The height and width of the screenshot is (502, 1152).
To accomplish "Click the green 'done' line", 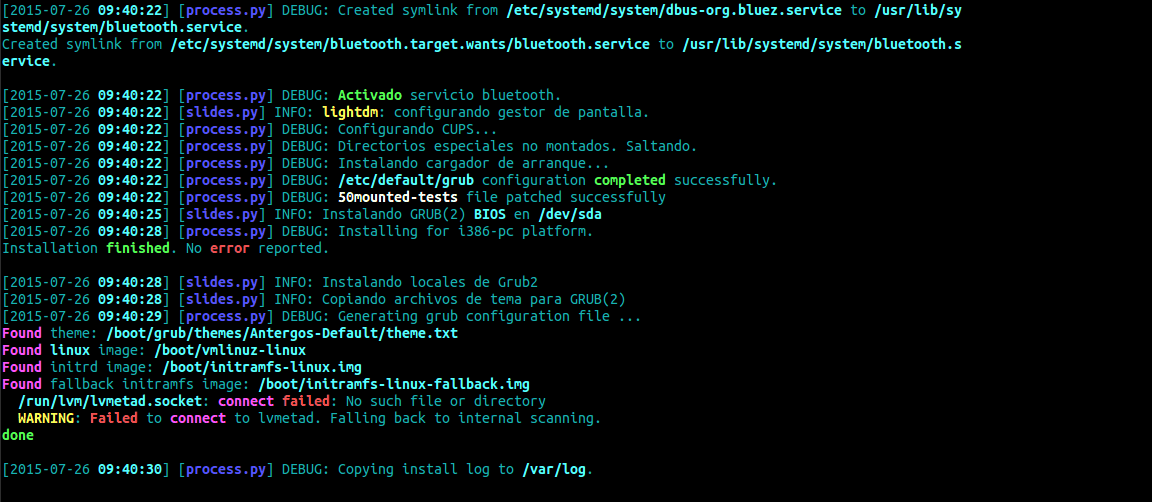I will [18, 435].
